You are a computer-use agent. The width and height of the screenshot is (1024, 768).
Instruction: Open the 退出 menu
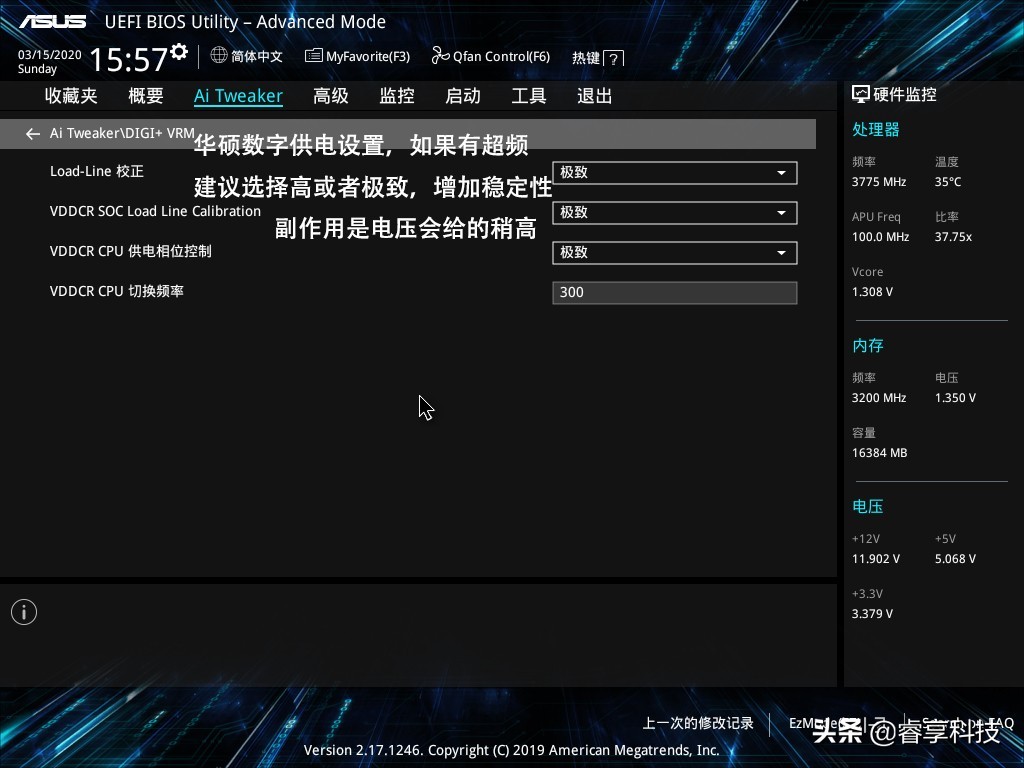coord(595,96)
